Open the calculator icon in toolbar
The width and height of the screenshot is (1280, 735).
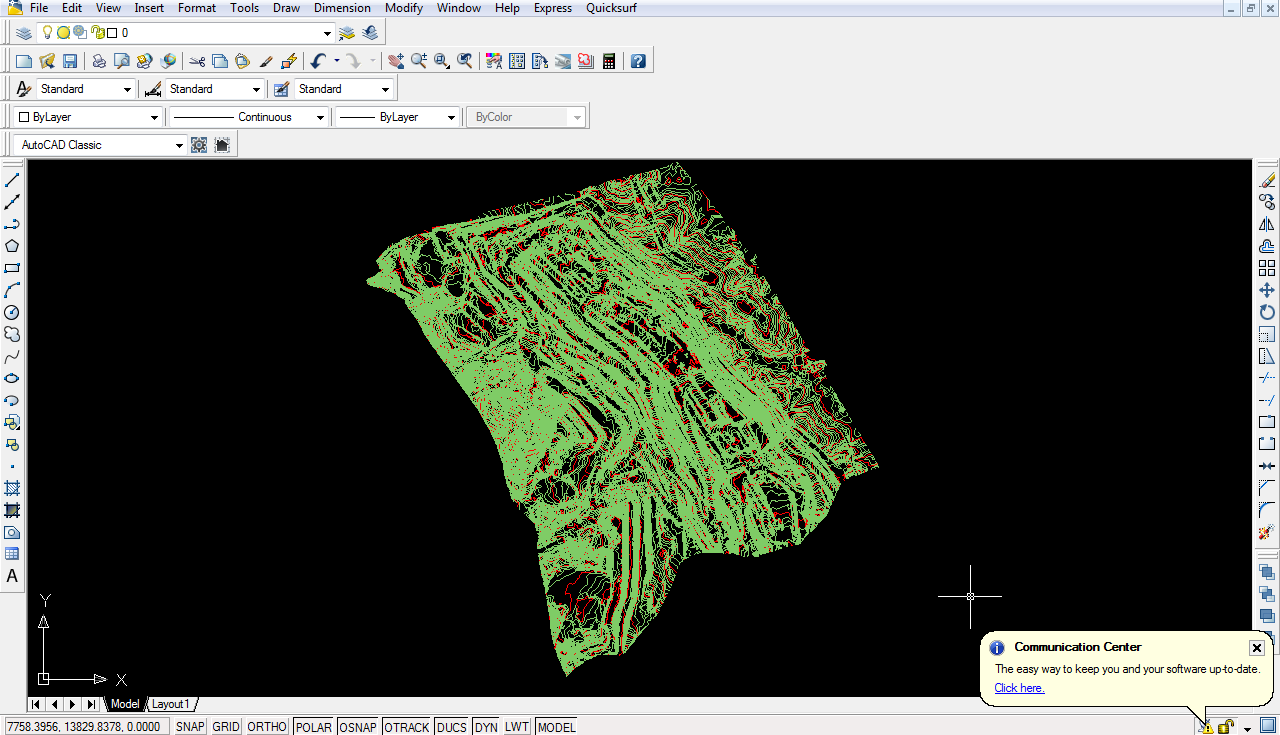(x=609, y=61)
